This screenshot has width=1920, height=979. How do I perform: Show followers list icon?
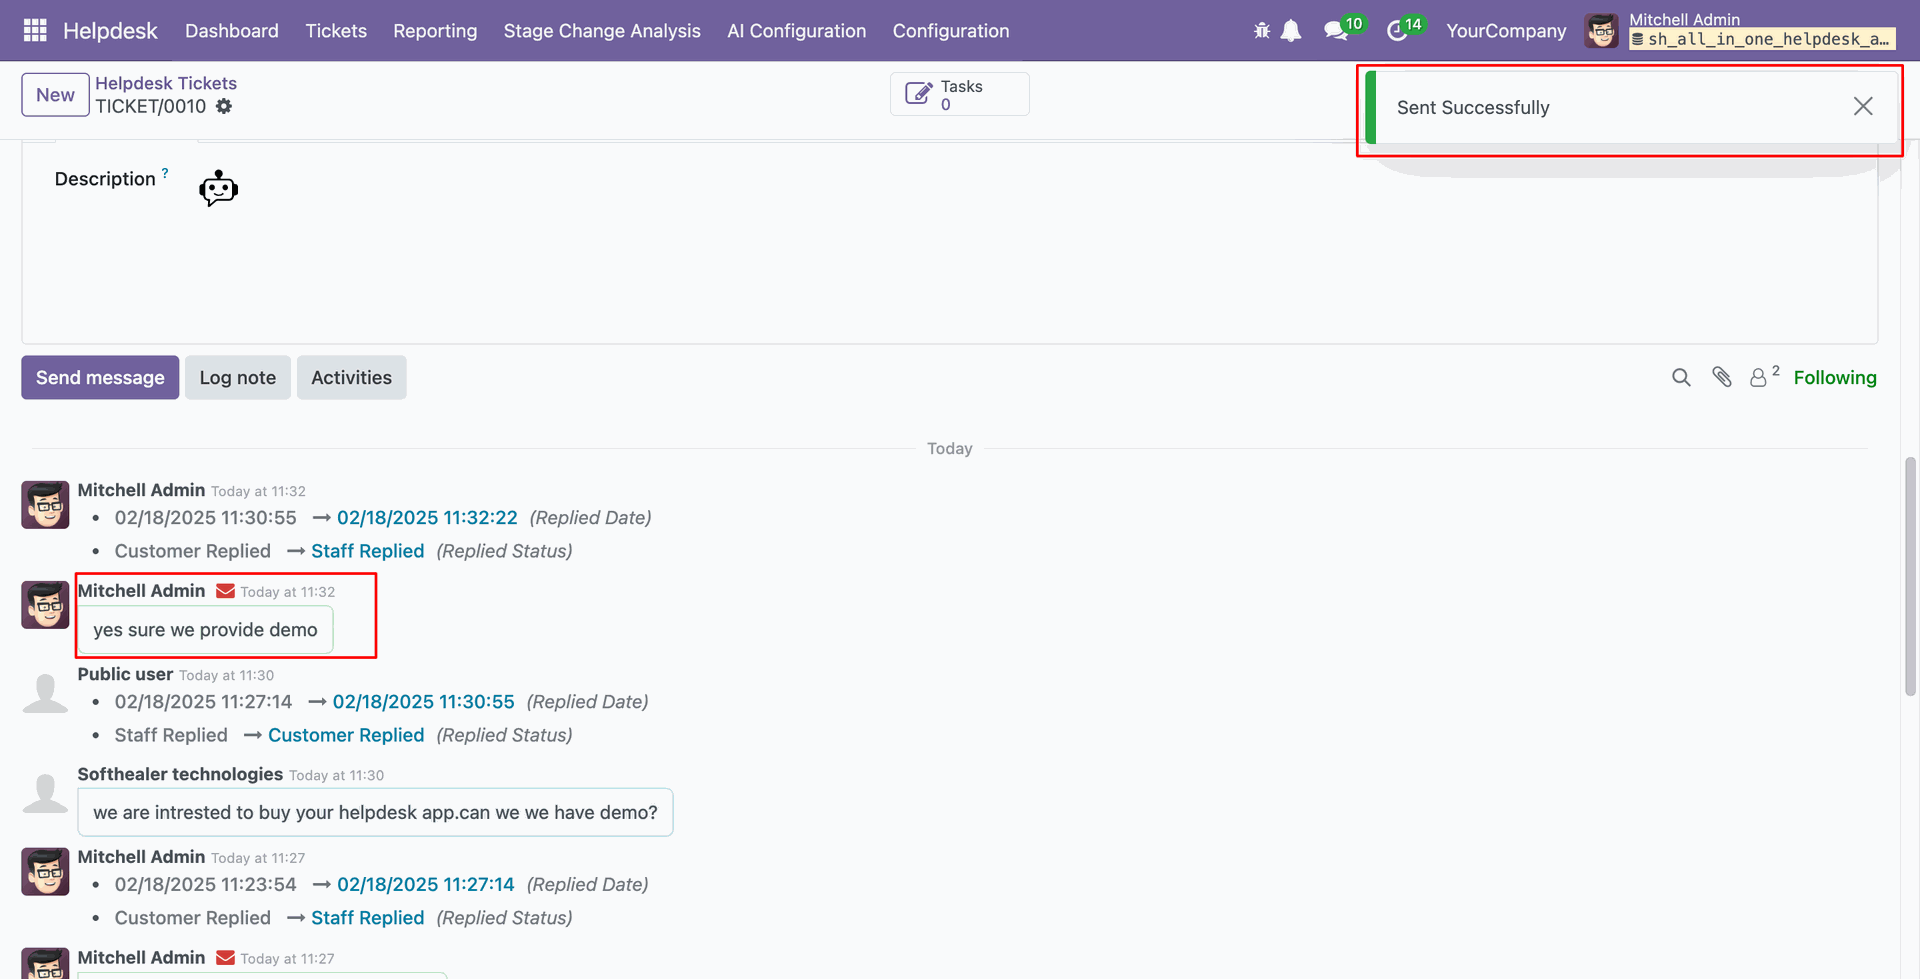pyautogui.click(x=1763, y=376)
